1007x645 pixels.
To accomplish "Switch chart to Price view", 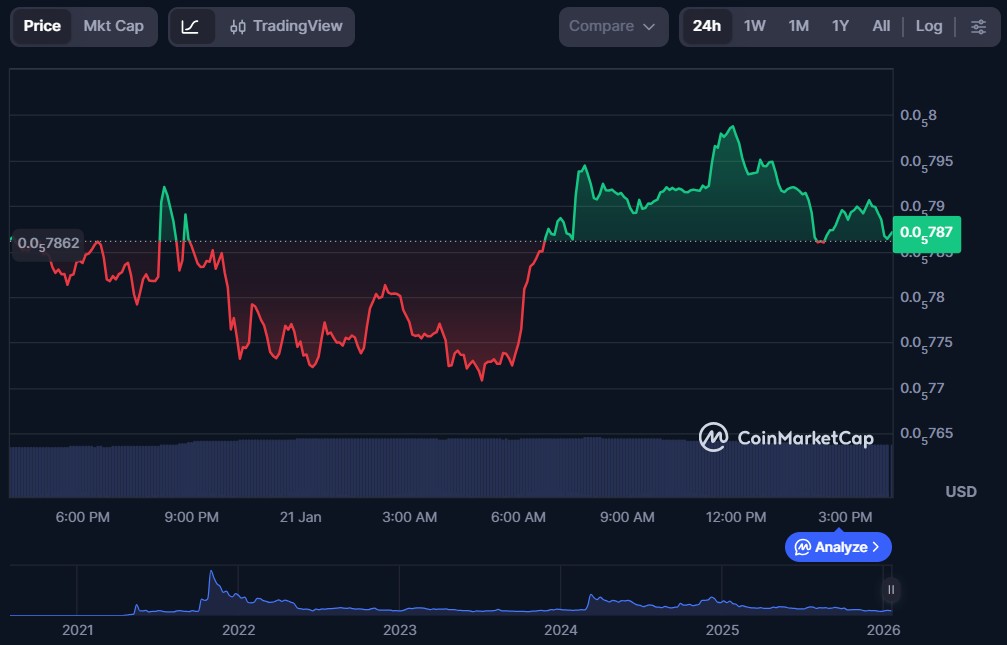I will 42,27.
